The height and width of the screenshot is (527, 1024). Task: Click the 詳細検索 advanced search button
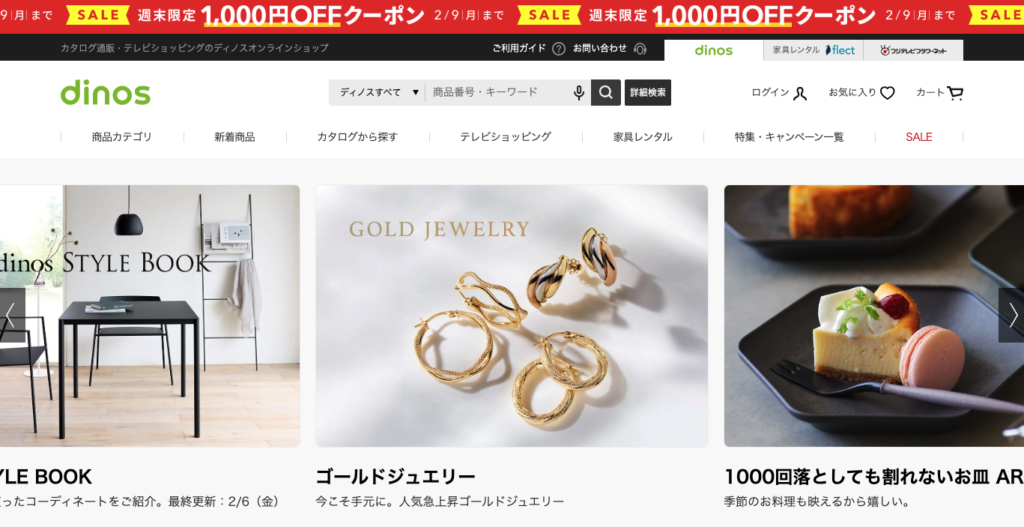click(x=648, y=93)
